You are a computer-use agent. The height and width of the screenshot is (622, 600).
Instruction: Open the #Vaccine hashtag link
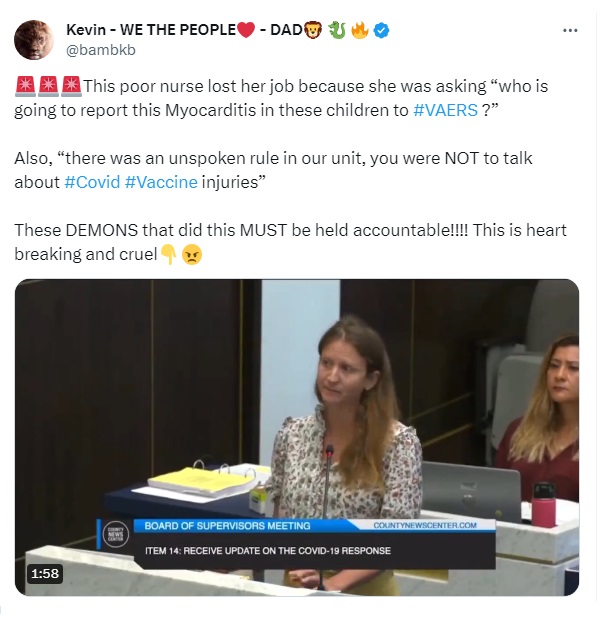[x=161, y=182]
